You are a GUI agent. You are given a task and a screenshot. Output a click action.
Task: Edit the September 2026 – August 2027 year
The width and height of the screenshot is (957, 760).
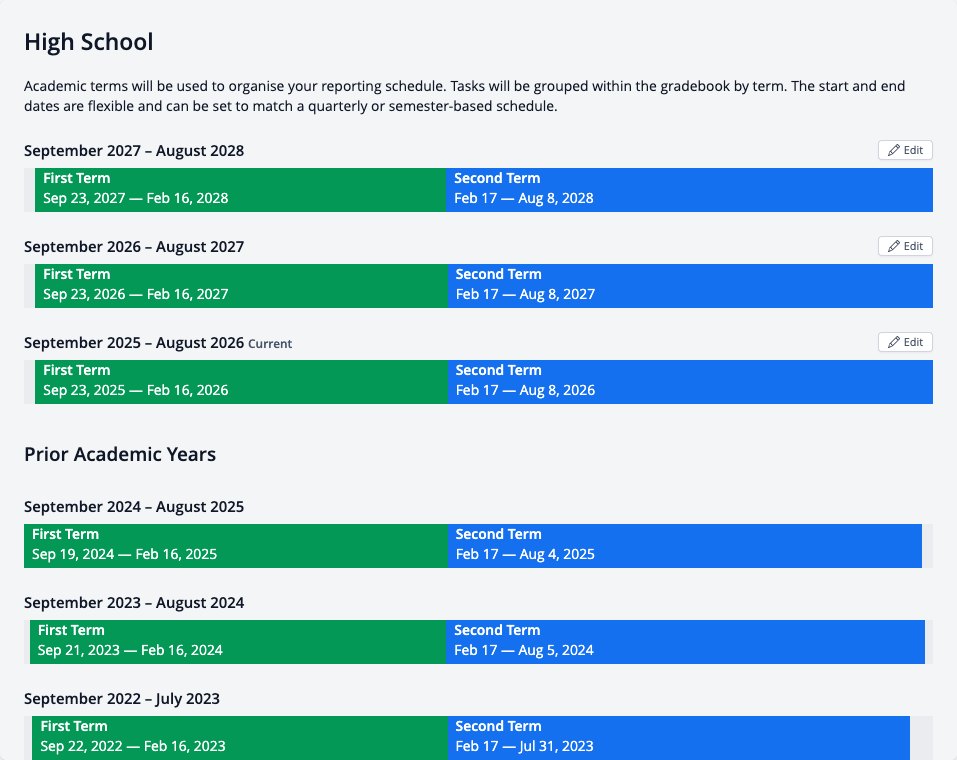pyautogui.click(x=905, y=246)
